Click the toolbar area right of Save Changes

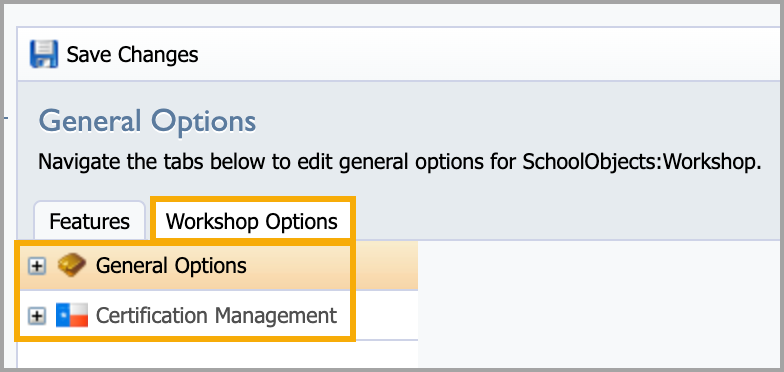488,54
